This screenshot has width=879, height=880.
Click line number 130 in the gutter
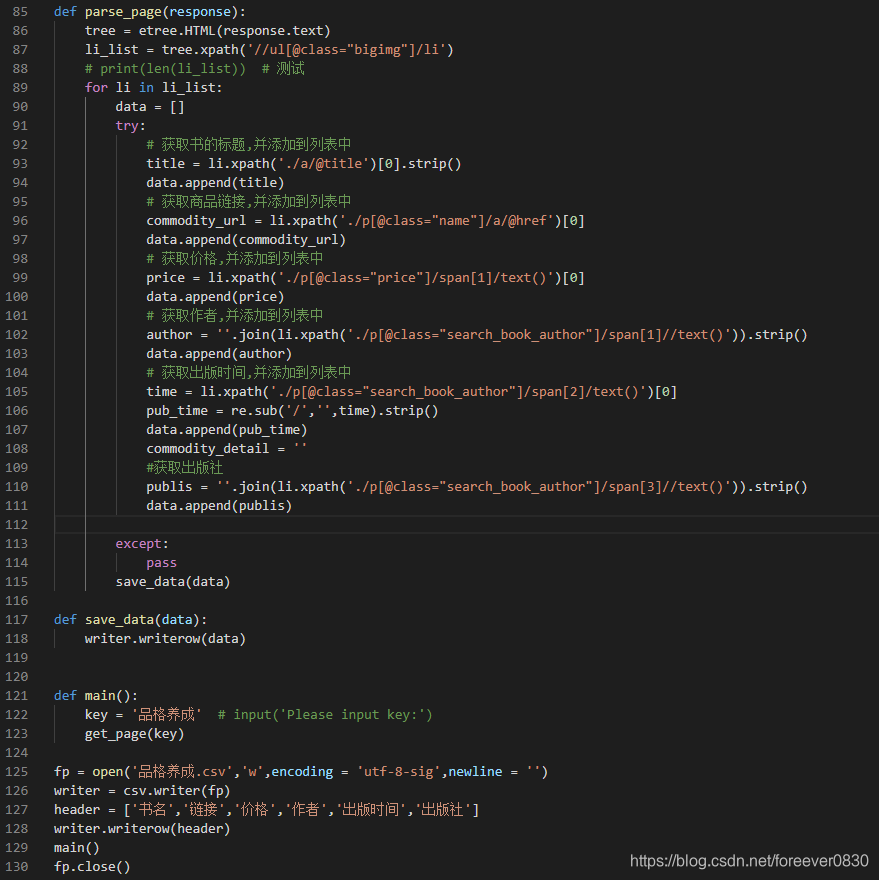point(16,868)
